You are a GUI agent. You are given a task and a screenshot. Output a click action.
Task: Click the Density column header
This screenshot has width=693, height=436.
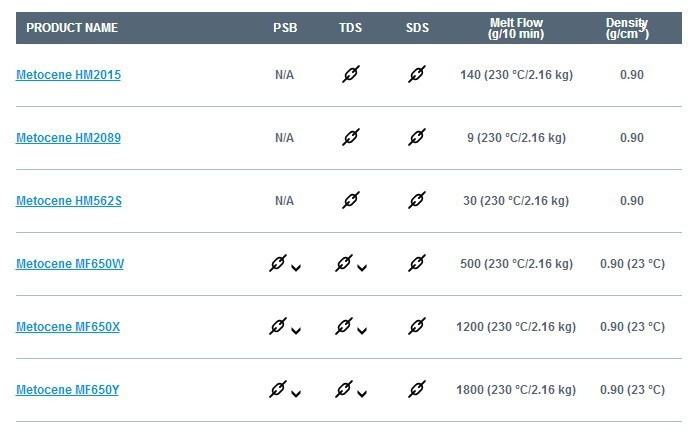tap(627, 28)
